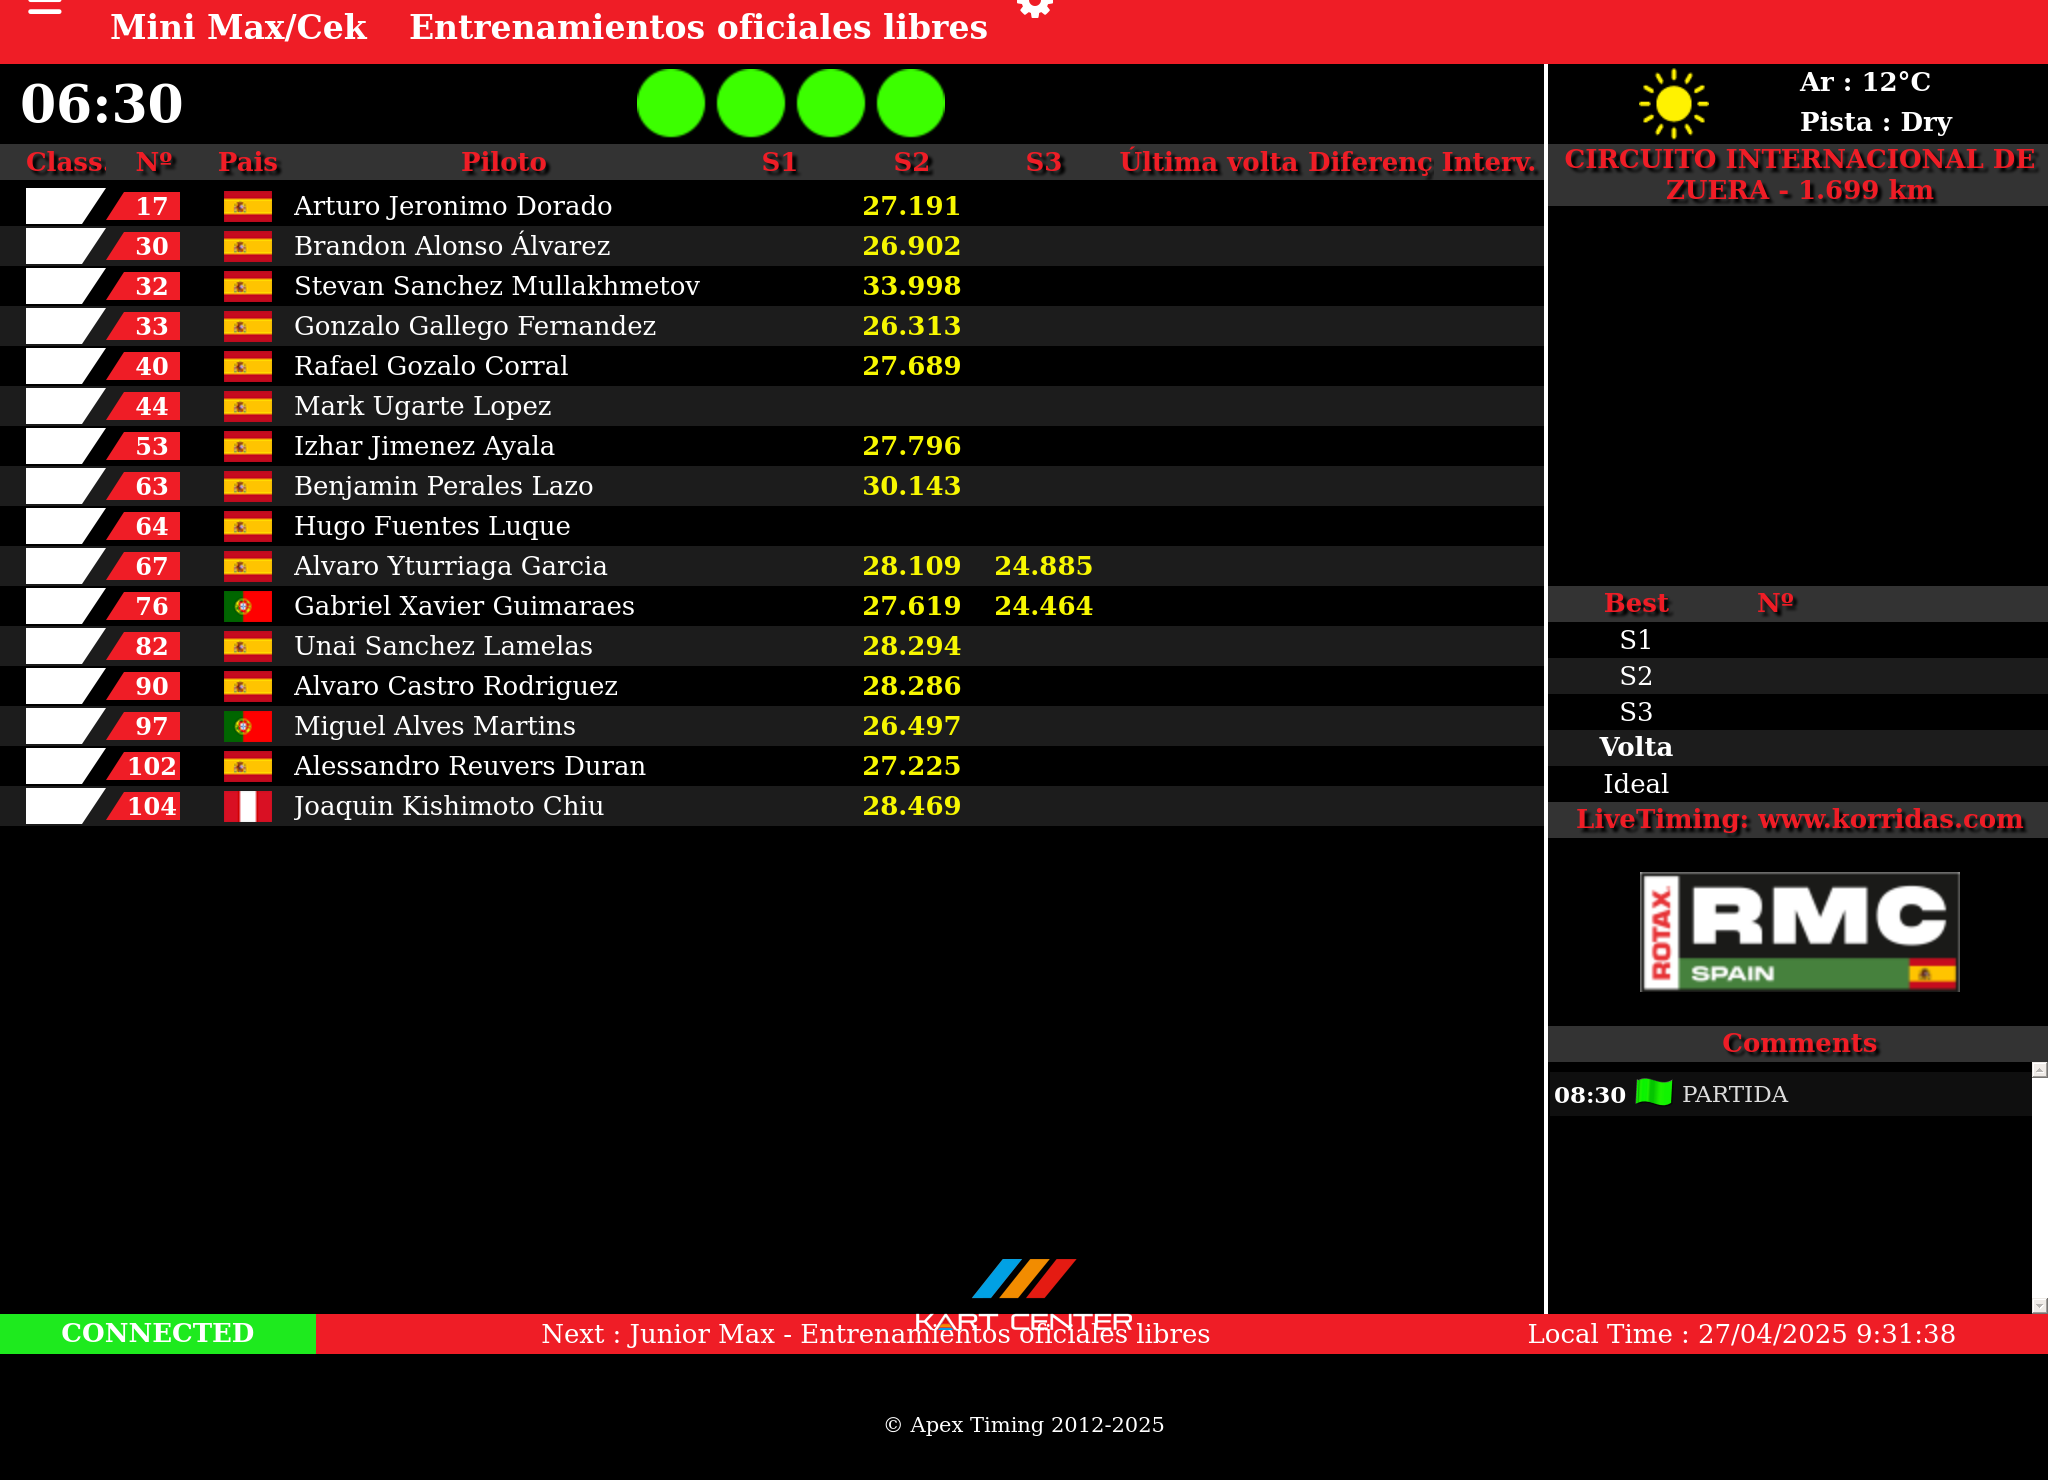Click the S2 column header
This screenshot has height=1480, width=2048.
[911, 162]
